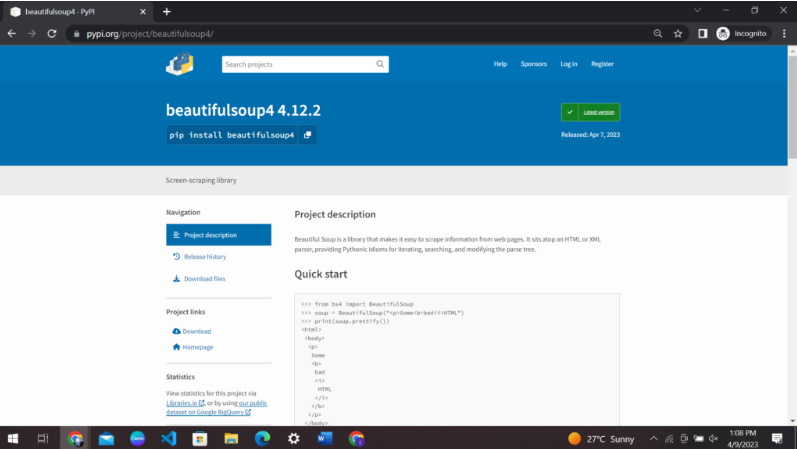The image size is (797, 449).
Task: Bookmark this page with the star icon
Action: 678,33
